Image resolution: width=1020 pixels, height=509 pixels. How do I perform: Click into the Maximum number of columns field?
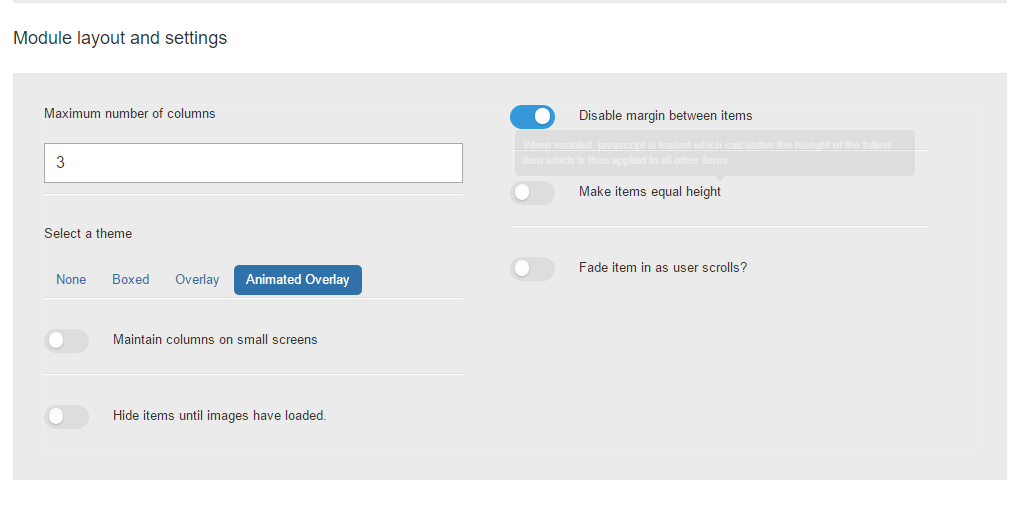254,163
